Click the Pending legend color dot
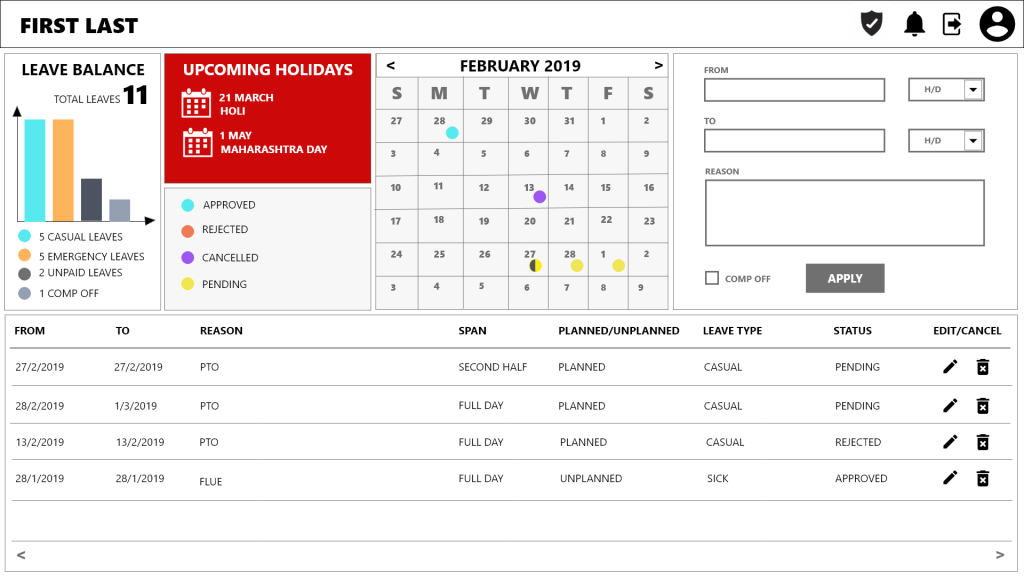The image size is (1024, 576). 187,283
